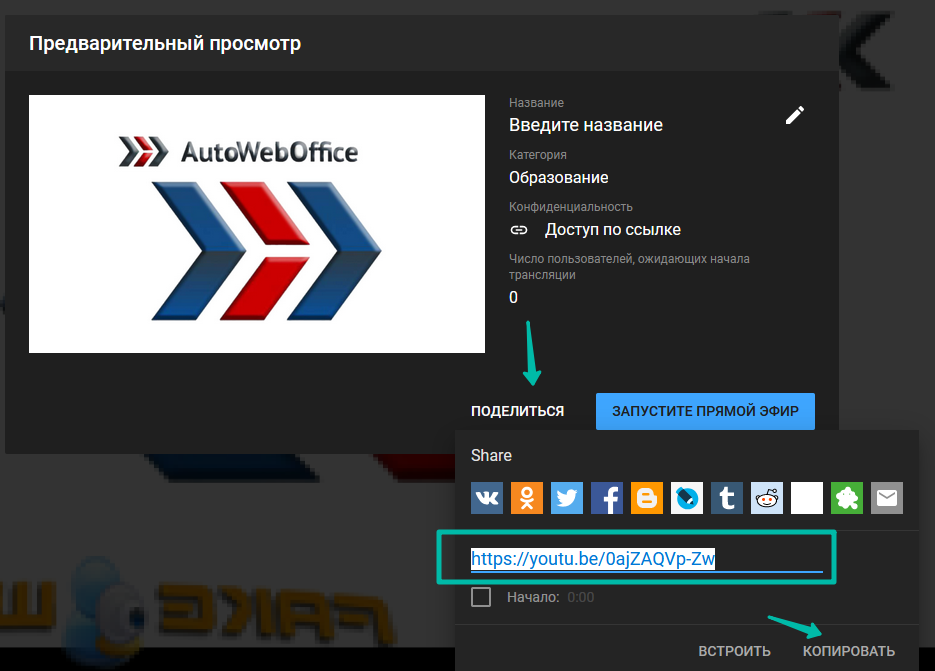Select the youtu.be link field
This screenshot has width=935, height=671.
pos(645,559)
